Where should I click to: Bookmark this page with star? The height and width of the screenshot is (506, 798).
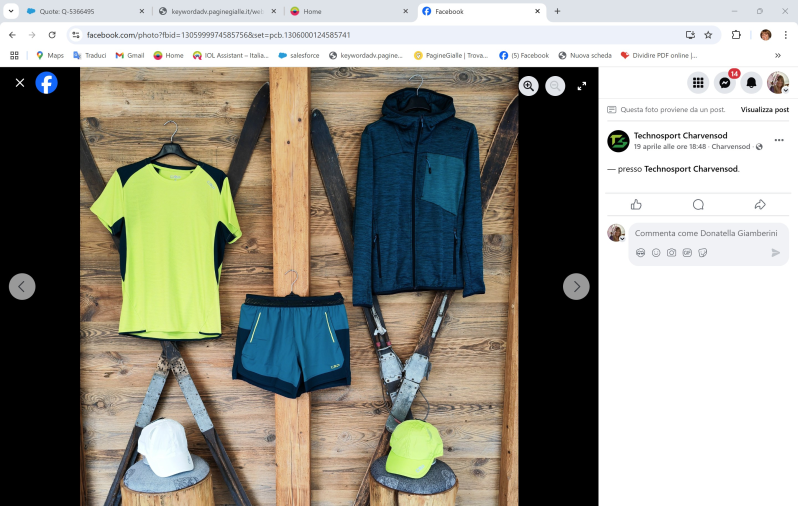tap(708, 35)
